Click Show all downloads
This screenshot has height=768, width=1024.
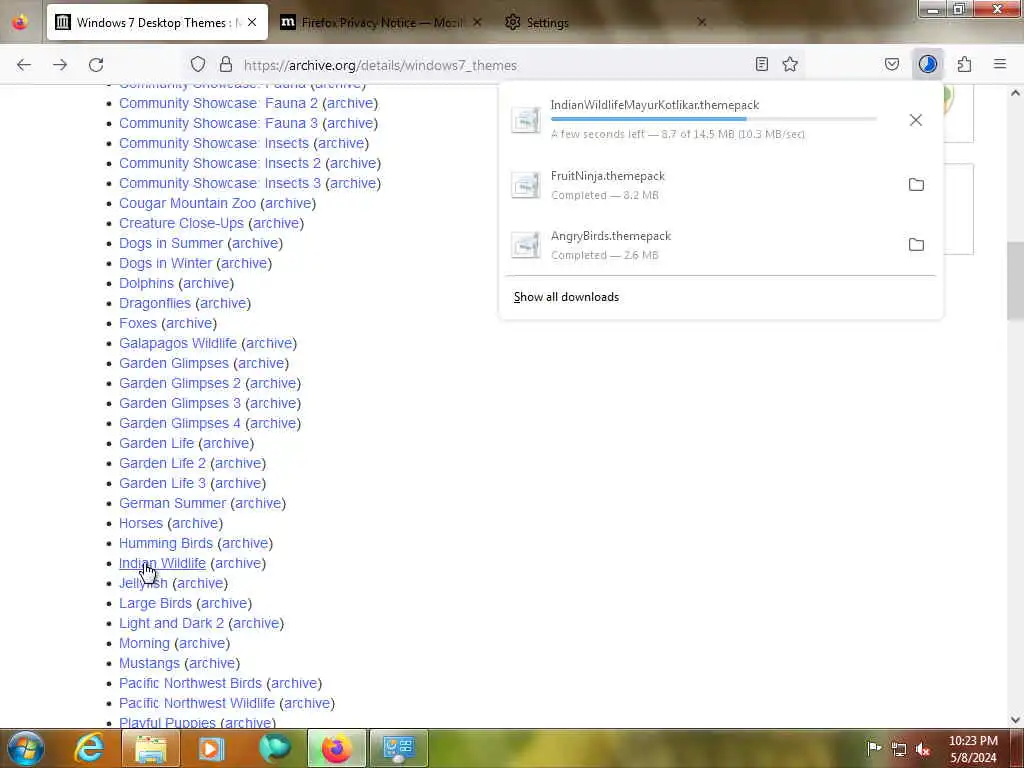coord(566,297)
